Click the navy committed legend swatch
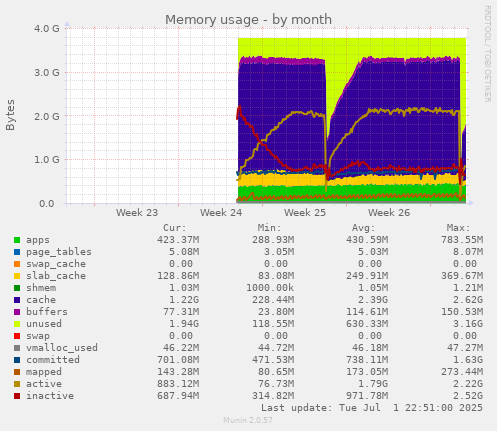 click(x=17, y=360)
